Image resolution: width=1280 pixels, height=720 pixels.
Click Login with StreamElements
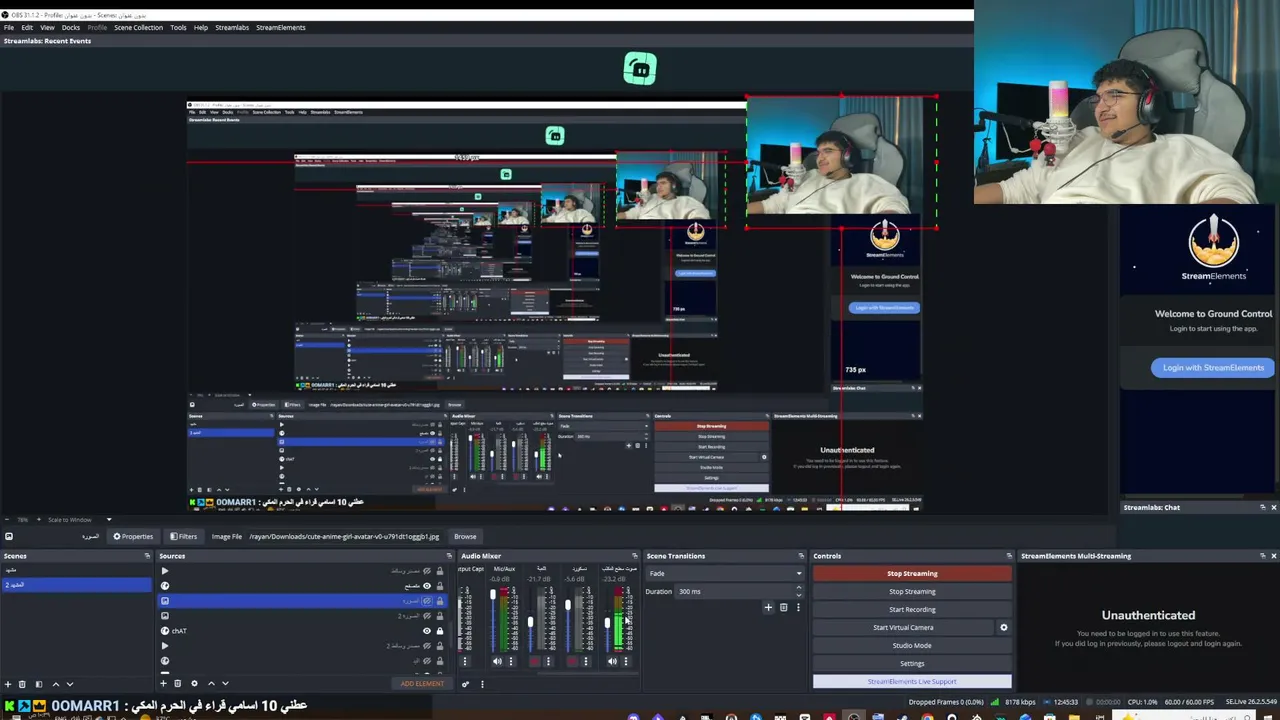click(x=1213, y=367)
